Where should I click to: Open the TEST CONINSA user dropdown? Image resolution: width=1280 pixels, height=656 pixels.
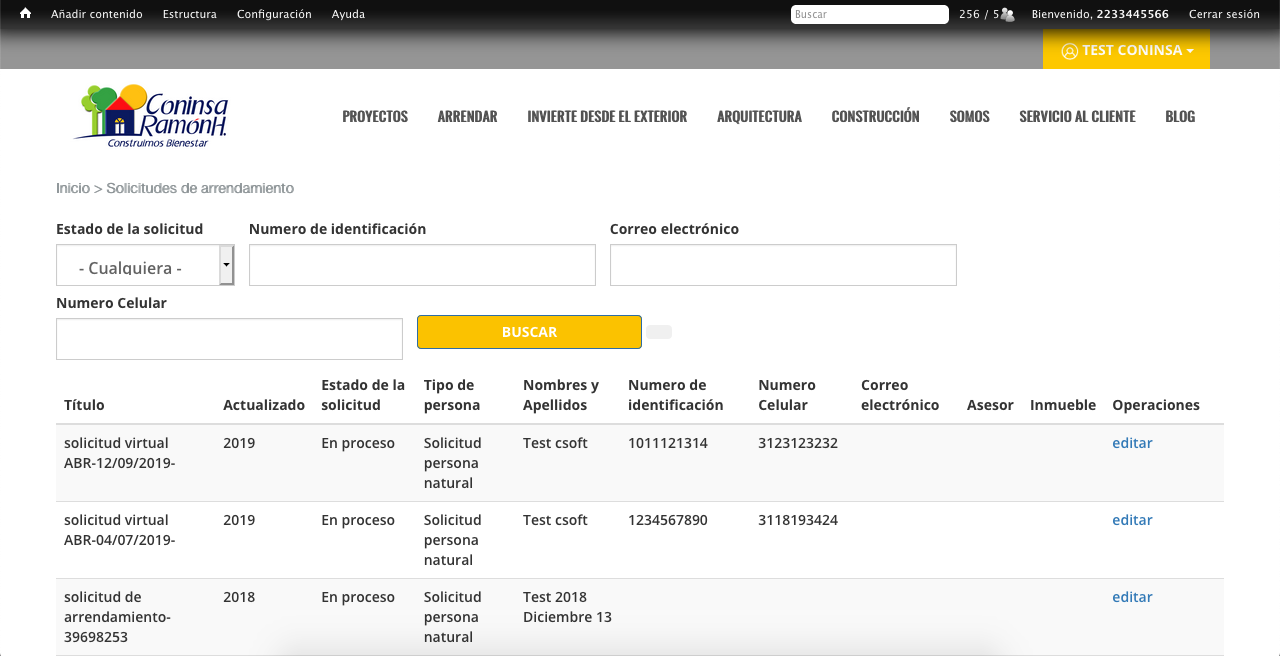(x=1126, y=50)
